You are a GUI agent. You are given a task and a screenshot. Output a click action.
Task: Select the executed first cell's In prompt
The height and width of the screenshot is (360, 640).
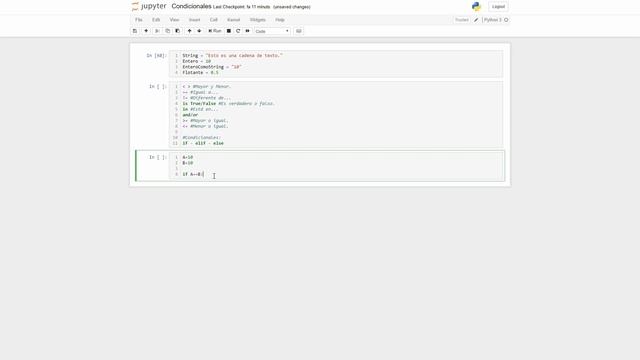tap(156, 56)
